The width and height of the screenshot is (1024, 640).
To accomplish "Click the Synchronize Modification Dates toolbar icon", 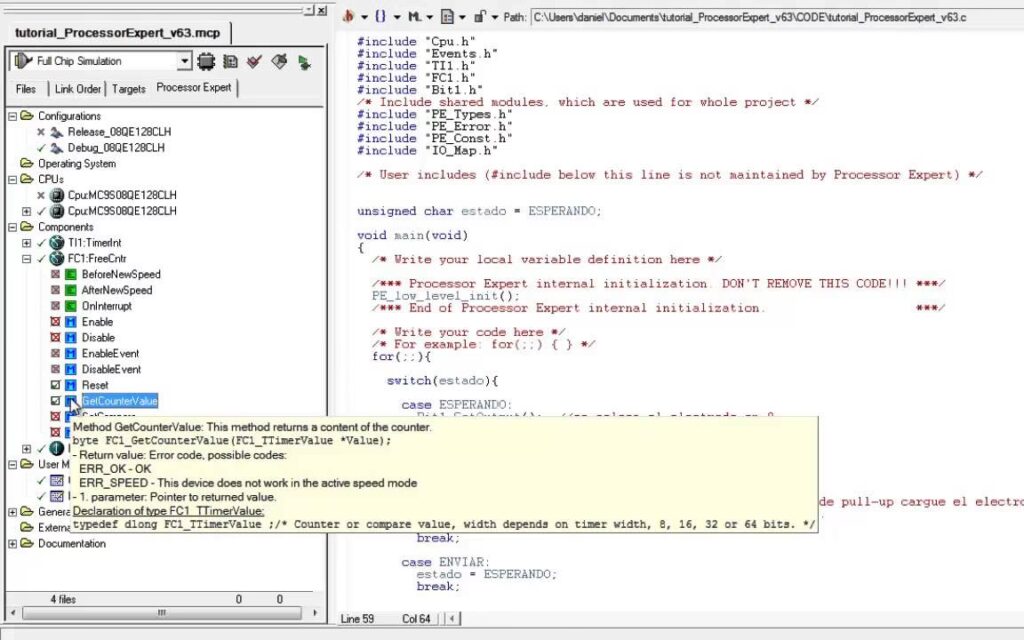I will pos(231,62).
